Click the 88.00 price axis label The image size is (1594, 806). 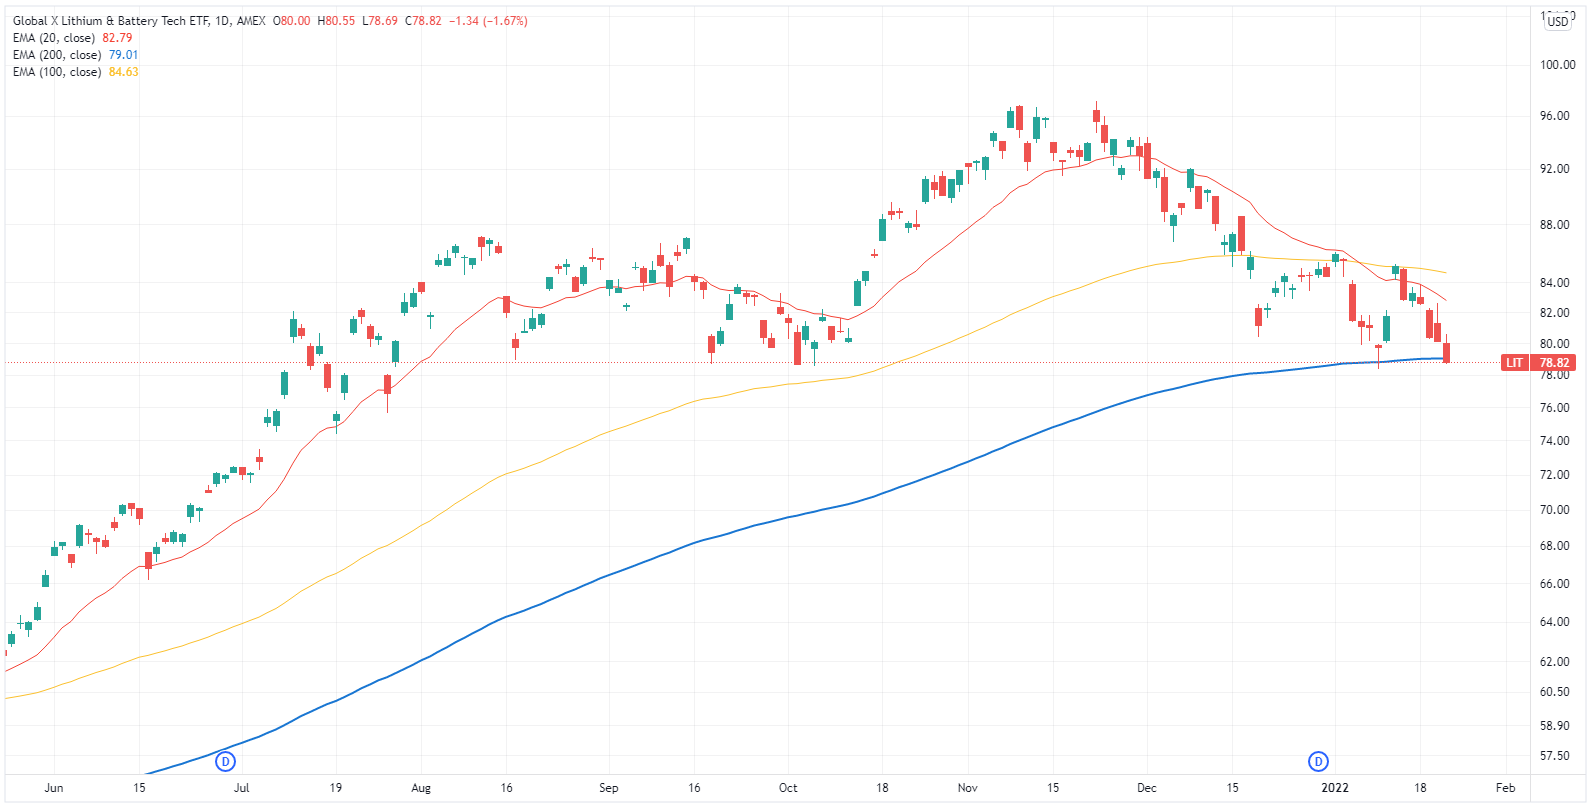pos(1554,225)
